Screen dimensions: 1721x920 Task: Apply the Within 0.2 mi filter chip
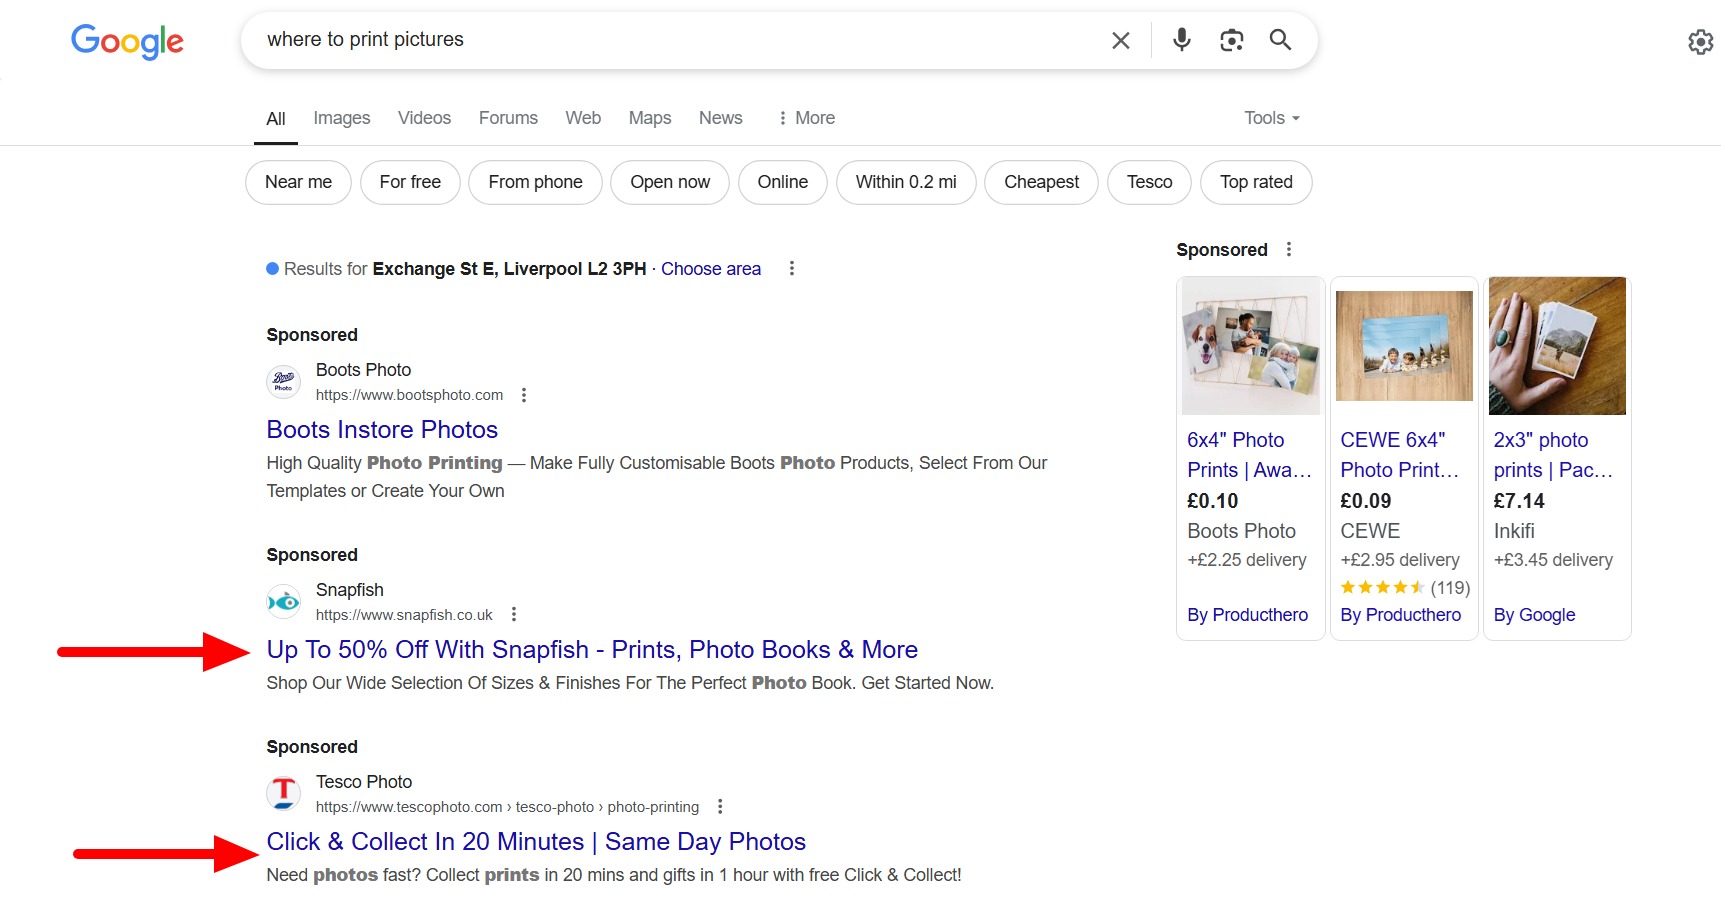pyautogui.click(x=906, y=182)
